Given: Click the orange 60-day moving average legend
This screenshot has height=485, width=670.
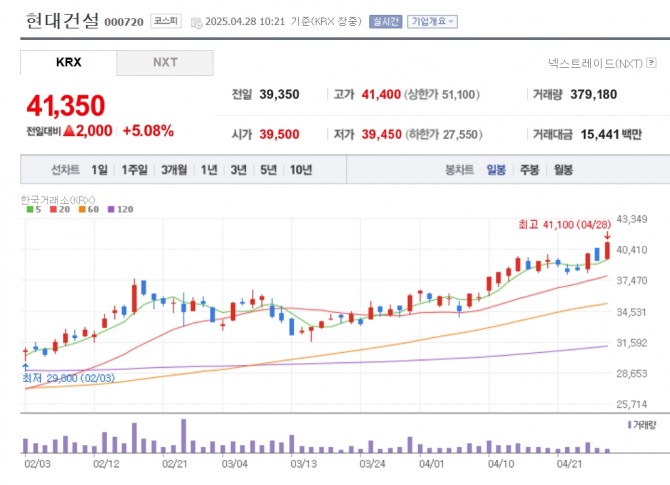Looking at the screenshot, I should [89, 209].
